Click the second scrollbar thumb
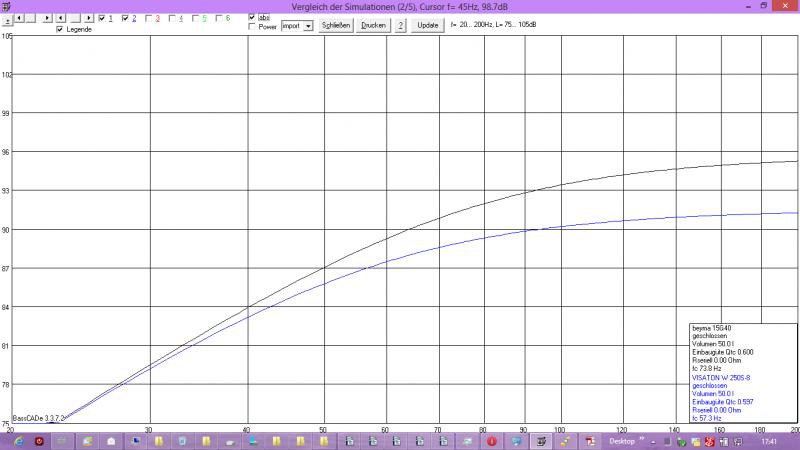This screenshot has height=450, width=800. pyautogui.click(x=75, y=18)
